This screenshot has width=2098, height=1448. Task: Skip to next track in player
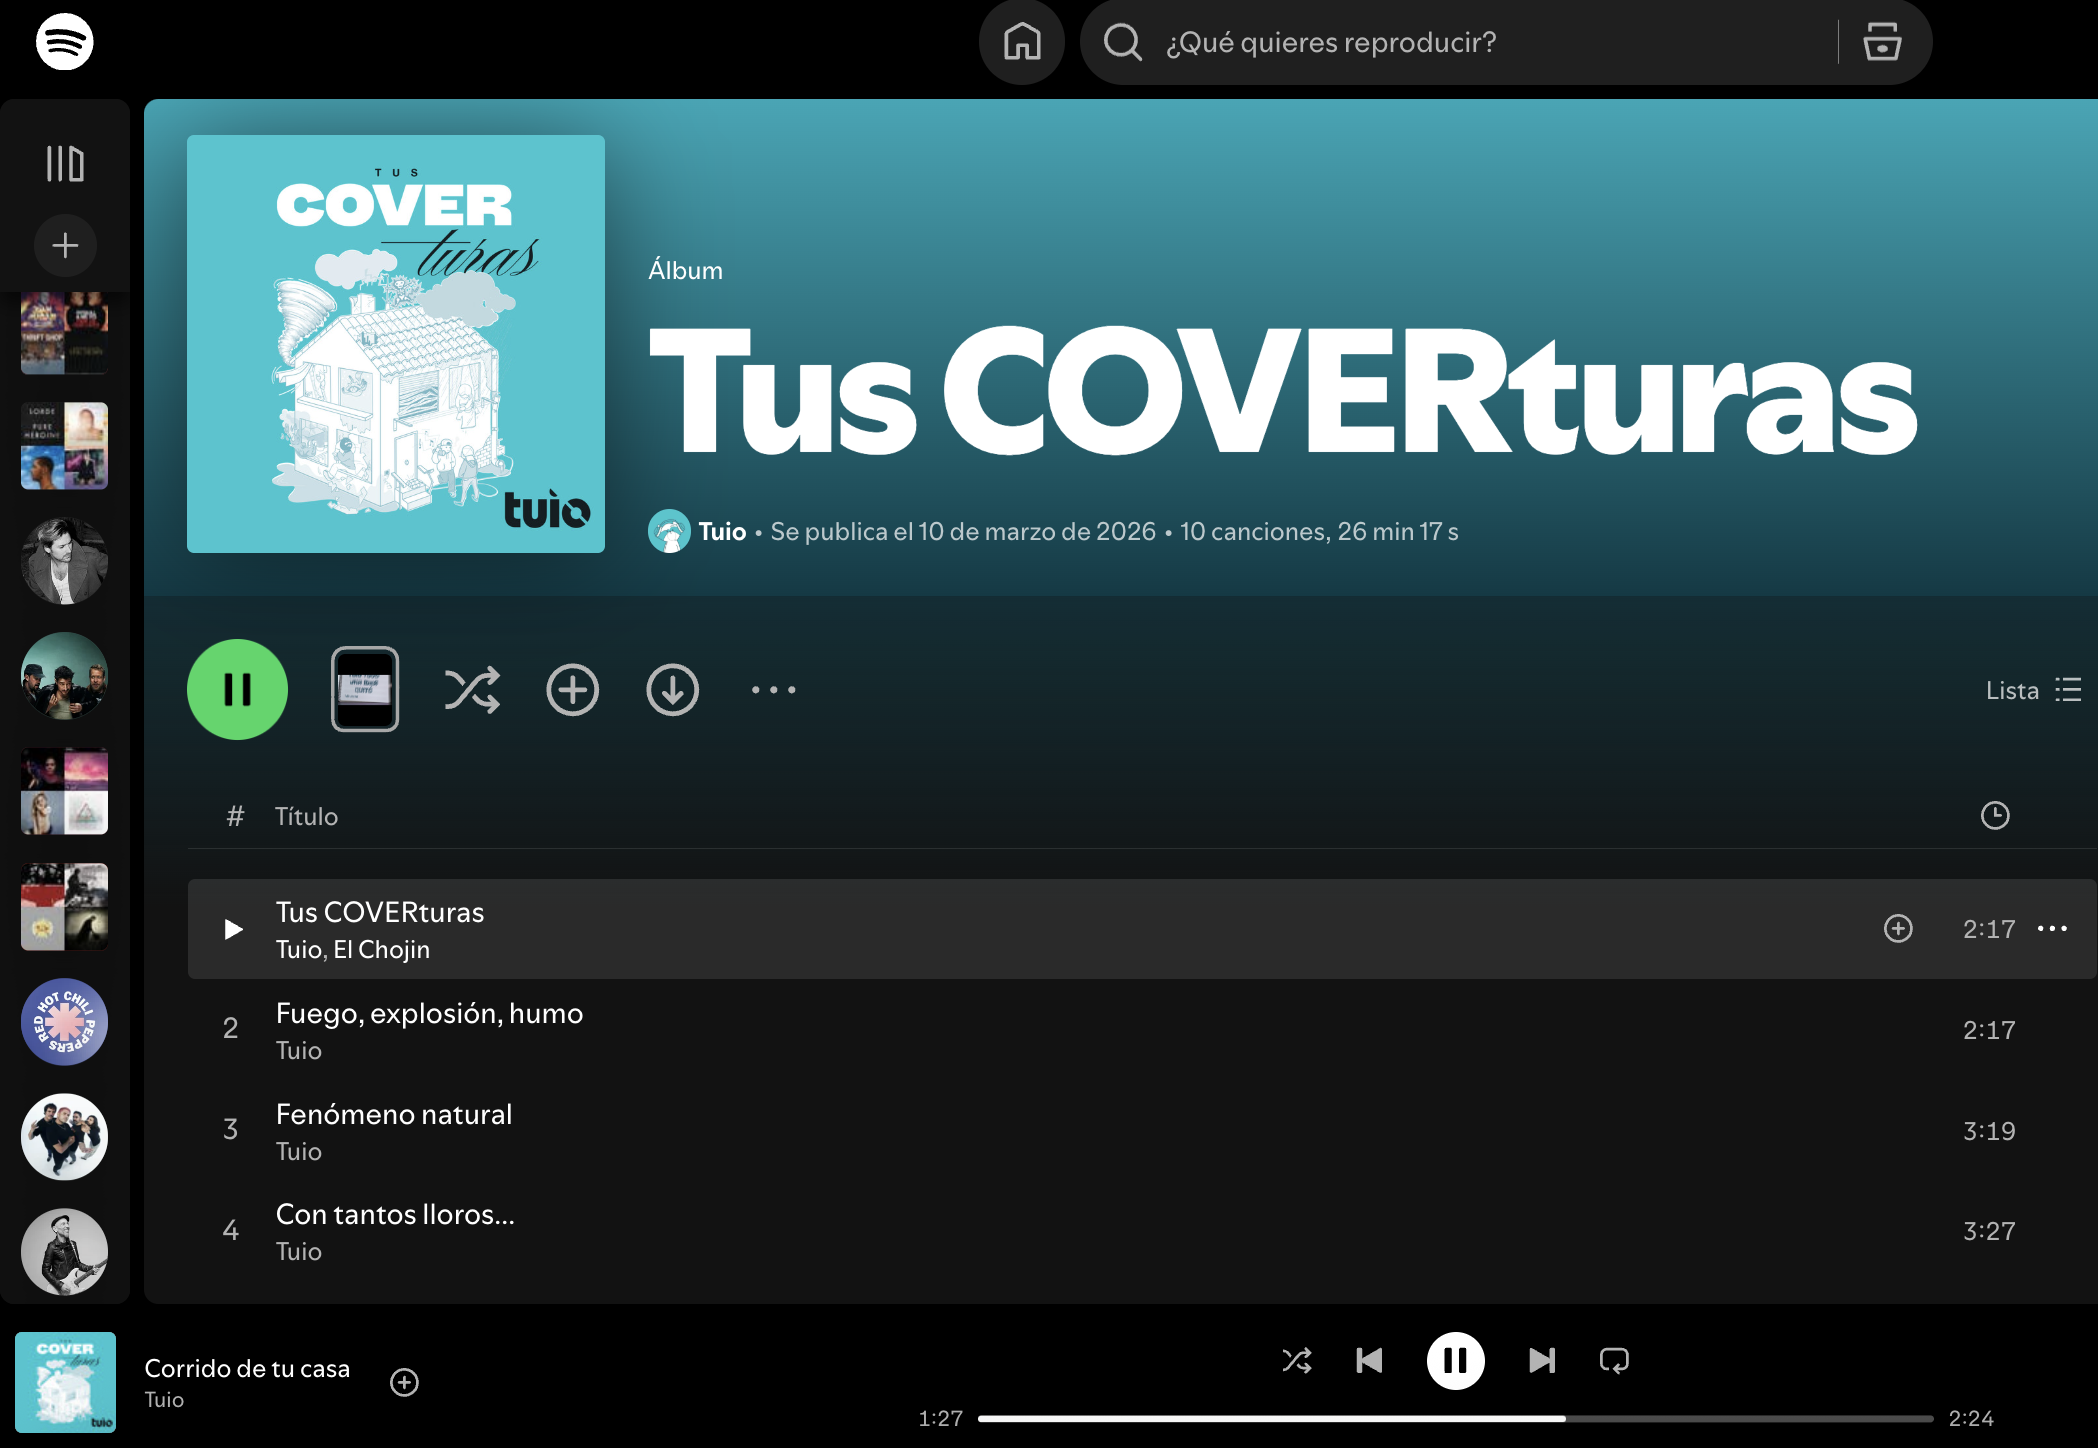click(1541, 1360)
